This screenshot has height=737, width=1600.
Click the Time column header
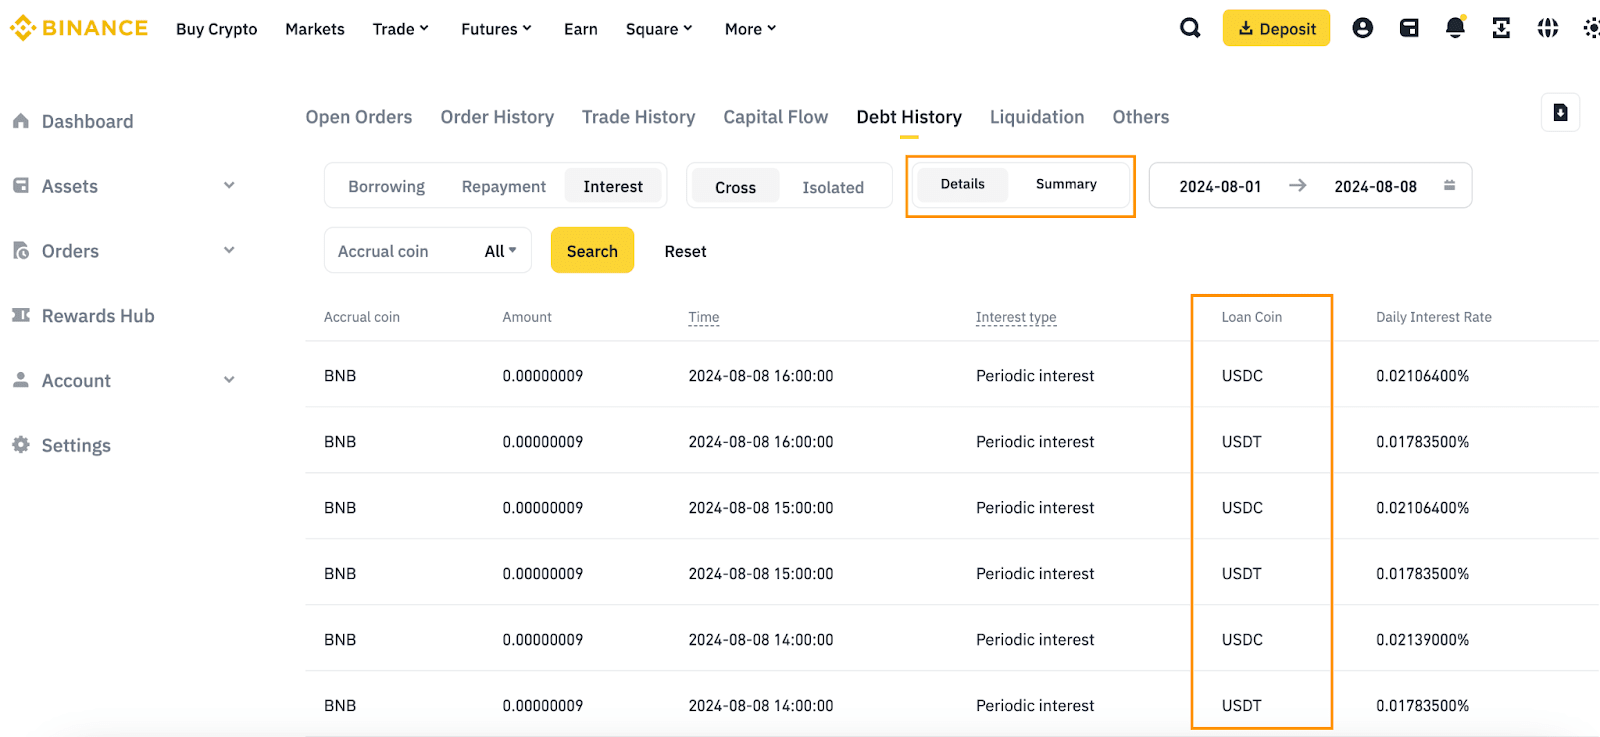[x=704, y=317]
